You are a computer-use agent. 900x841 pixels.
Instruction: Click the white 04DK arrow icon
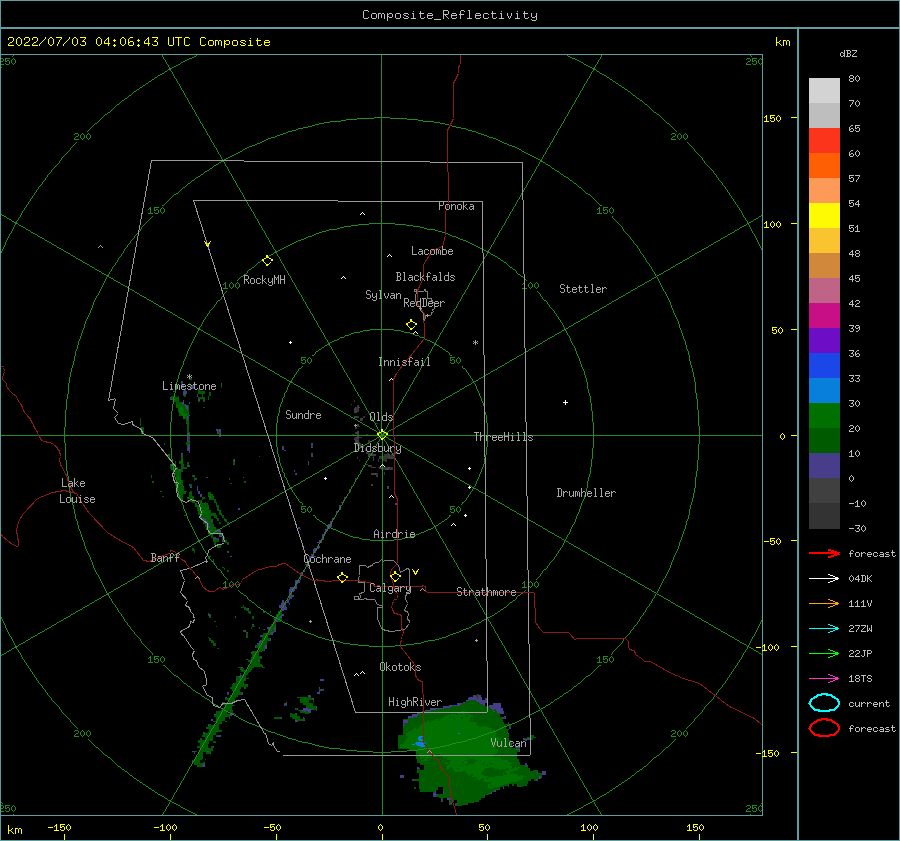tap(824, 579)
